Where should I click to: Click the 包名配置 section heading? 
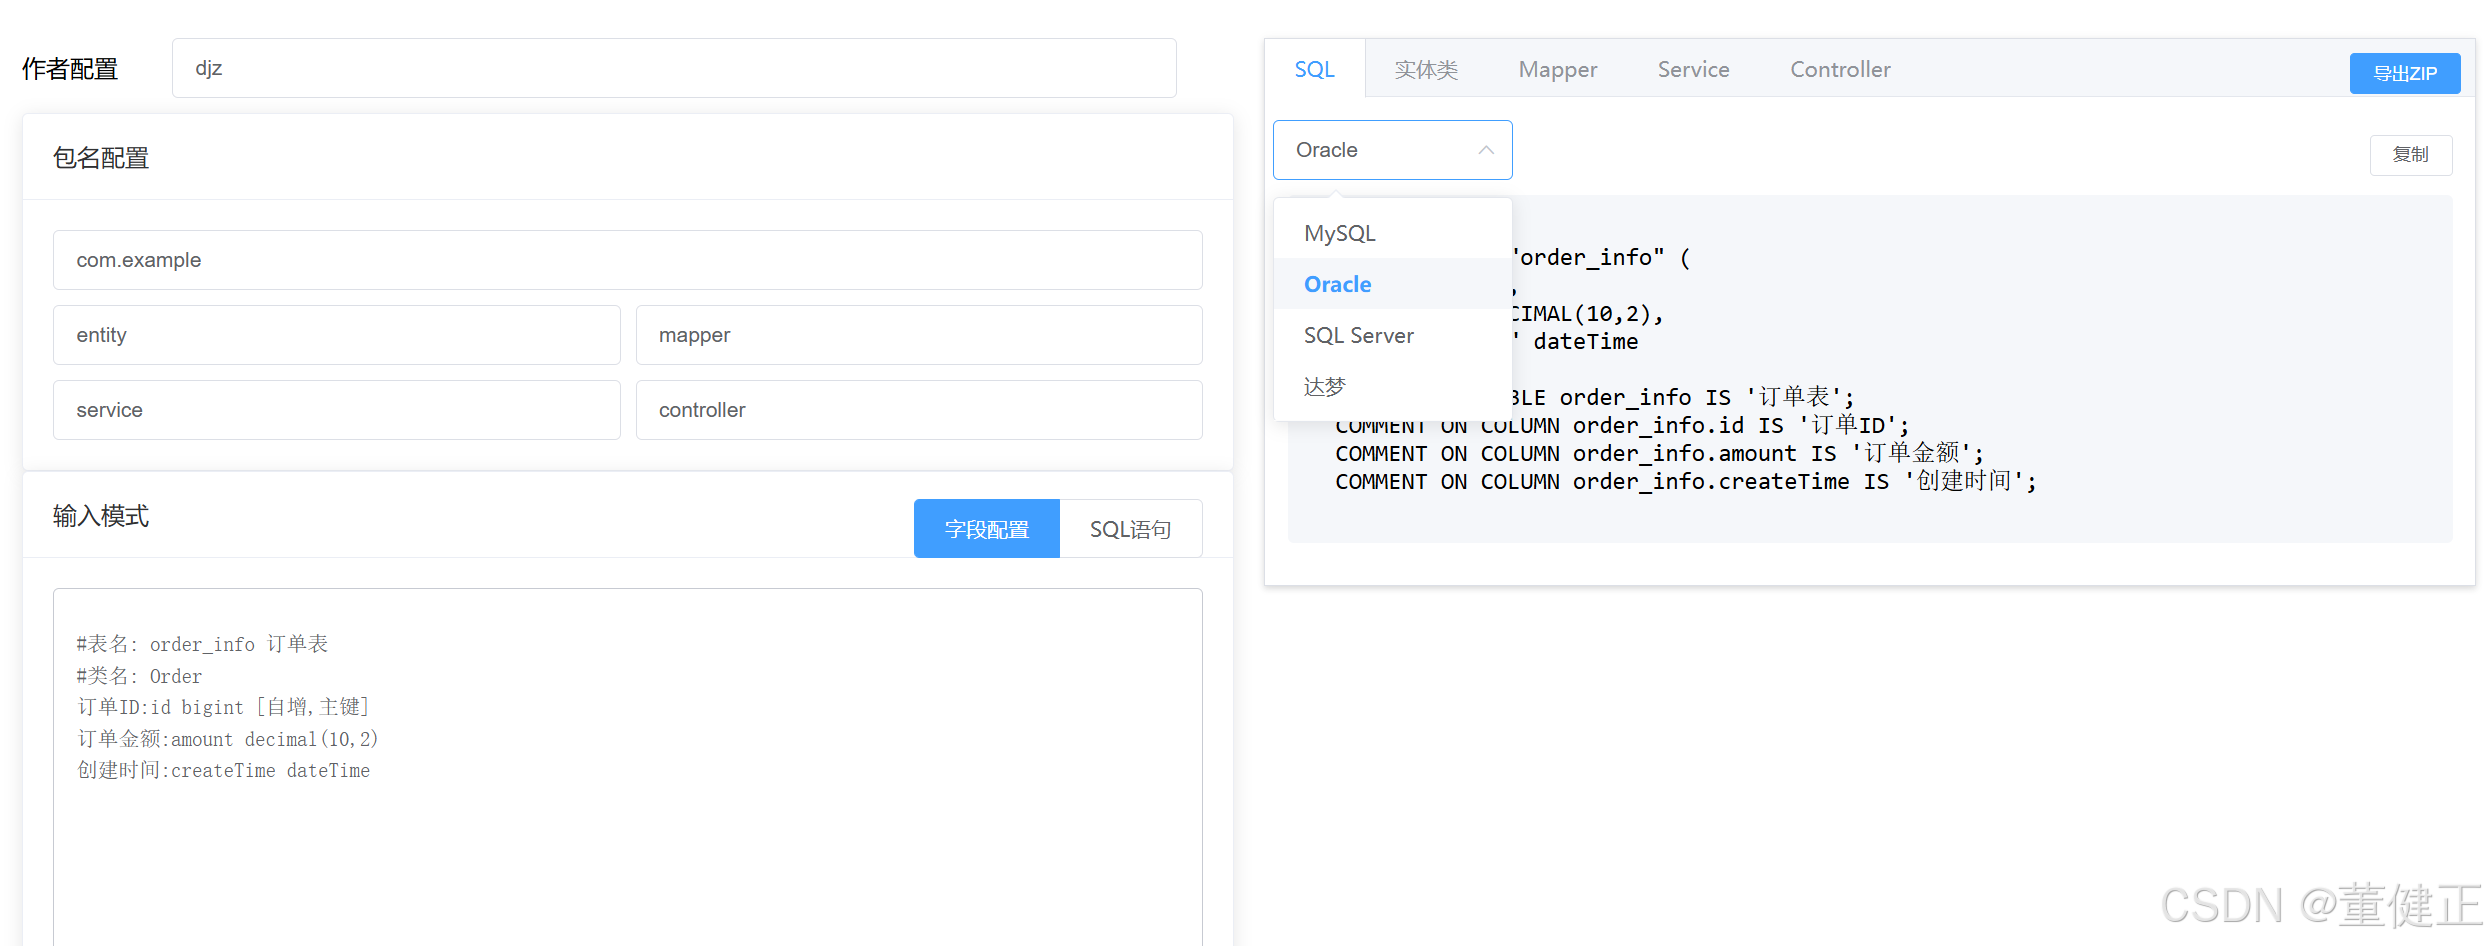pyautogui.click(x=100, y=158)
